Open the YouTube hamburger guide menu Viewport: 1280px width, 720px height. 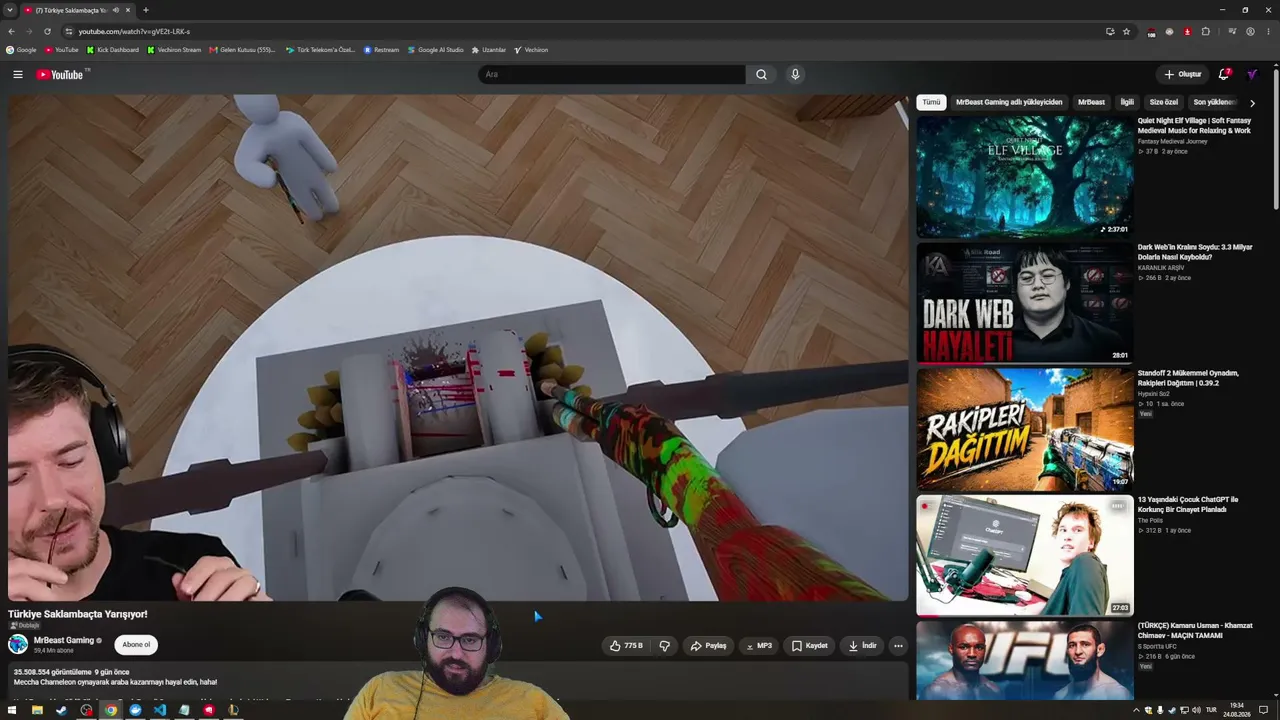coord(18,74)
